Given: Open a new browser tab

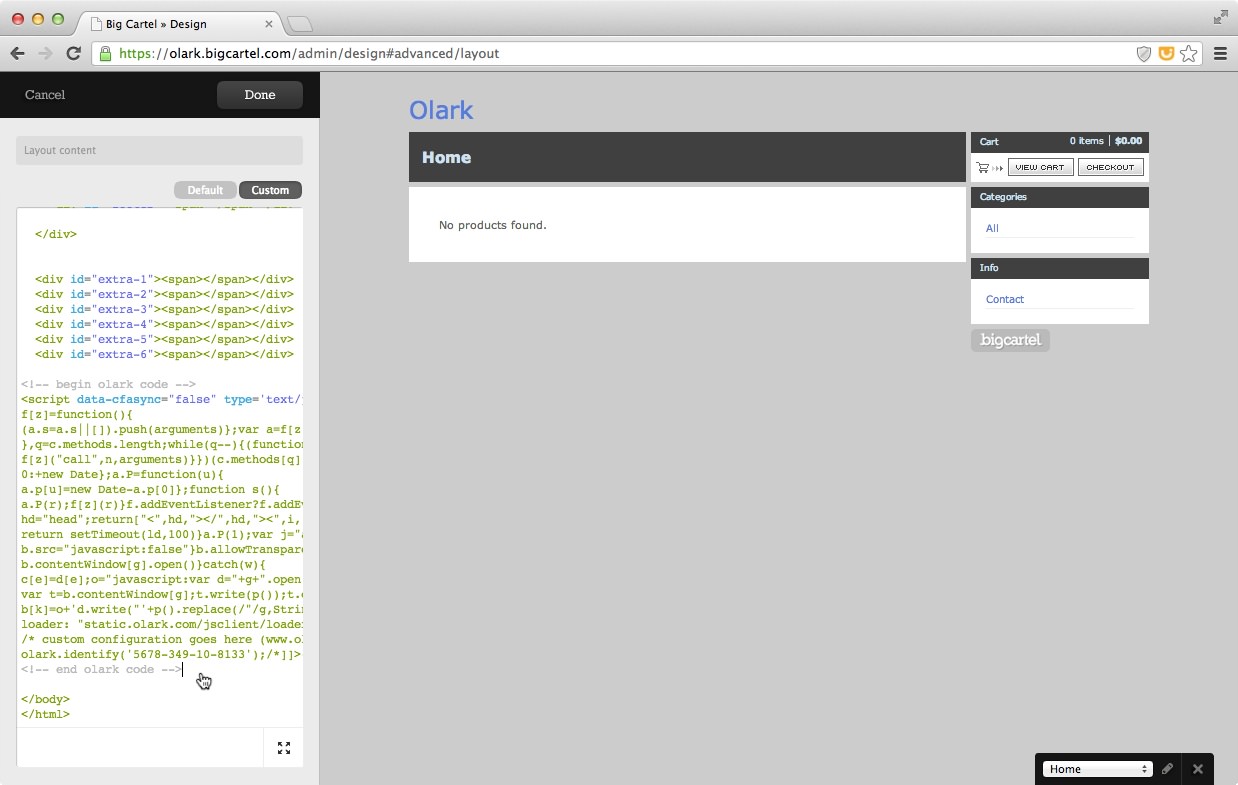Looking at the screenshot, I should click(x=299, y=22).
